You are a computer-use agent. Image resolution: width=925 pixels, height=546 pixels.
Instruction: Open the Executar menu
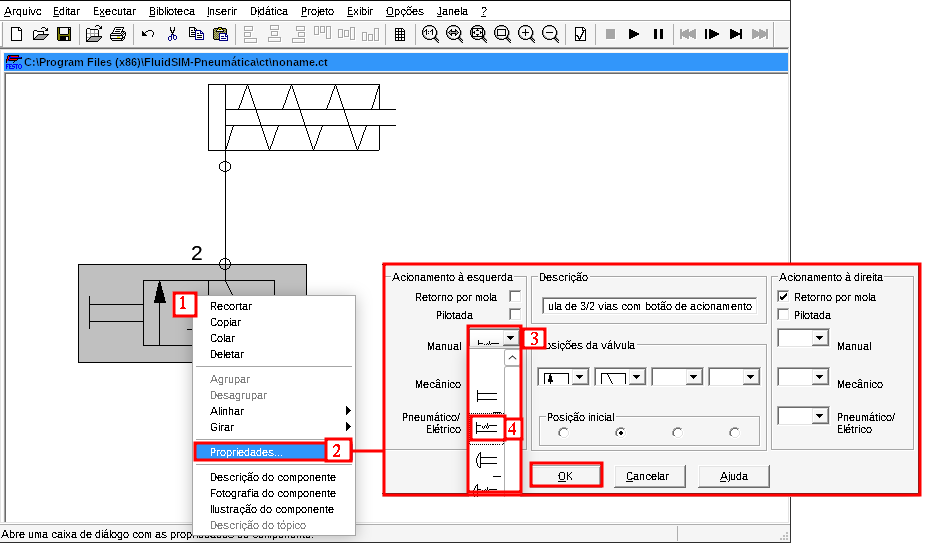click(x=114, y=11)
